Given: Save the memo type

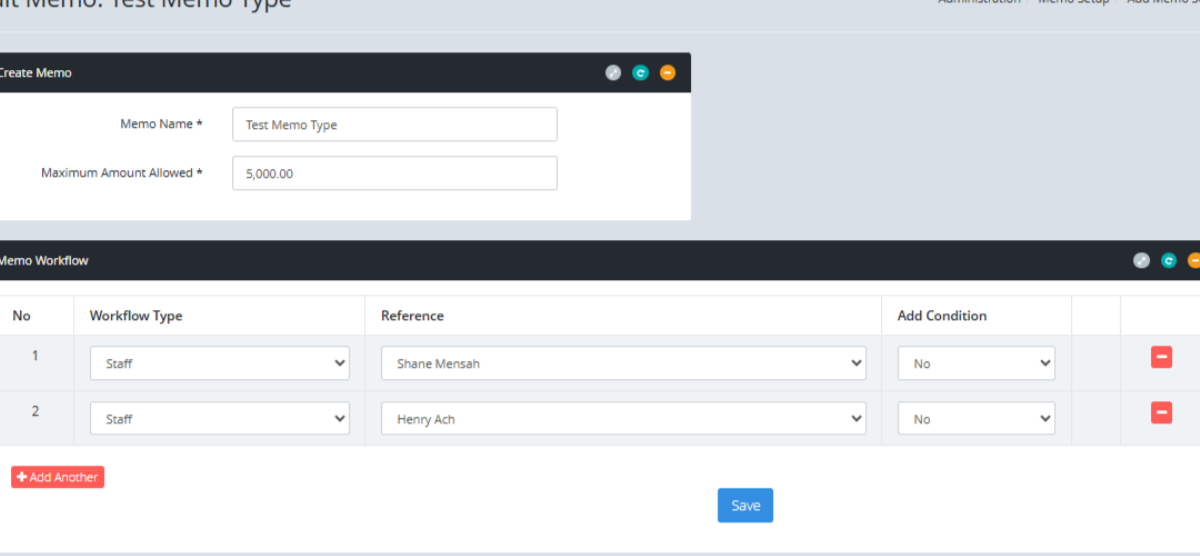Looking at the screenshot, I should tap(745, 506).
